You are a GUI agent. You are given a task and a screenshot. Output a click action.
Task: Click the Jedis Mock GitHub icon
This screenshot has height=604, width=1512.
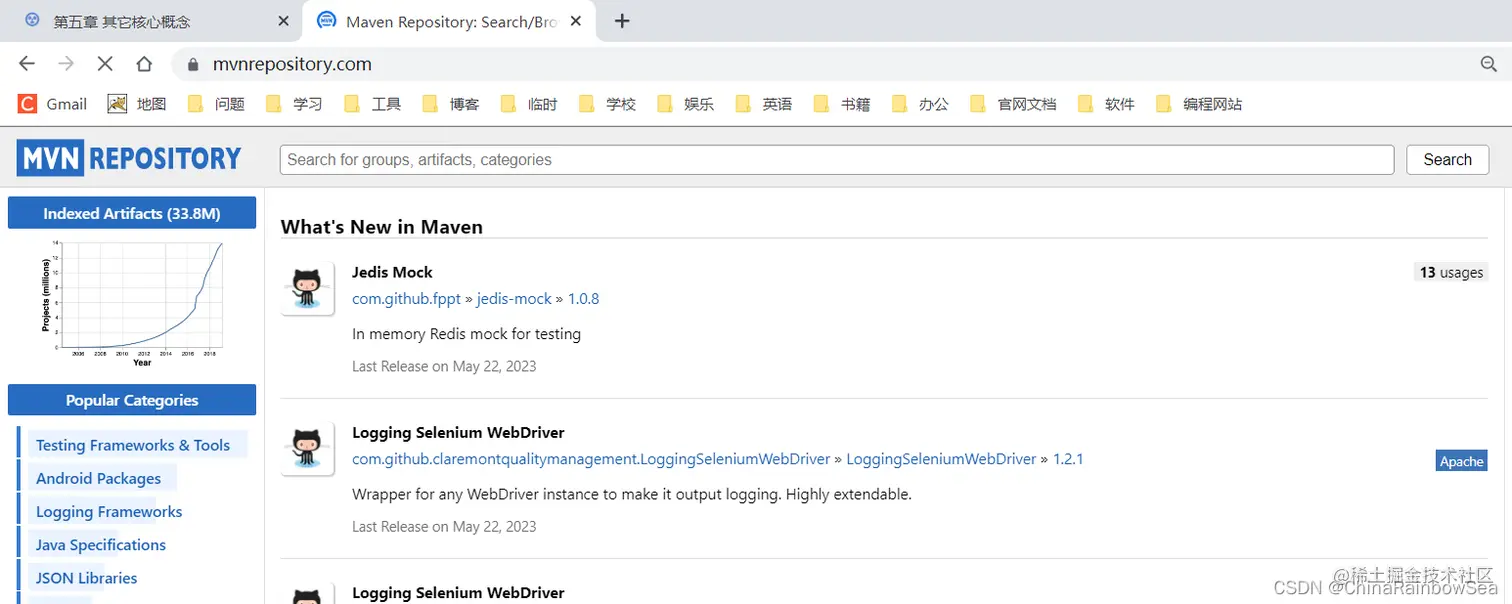[307, 289]
